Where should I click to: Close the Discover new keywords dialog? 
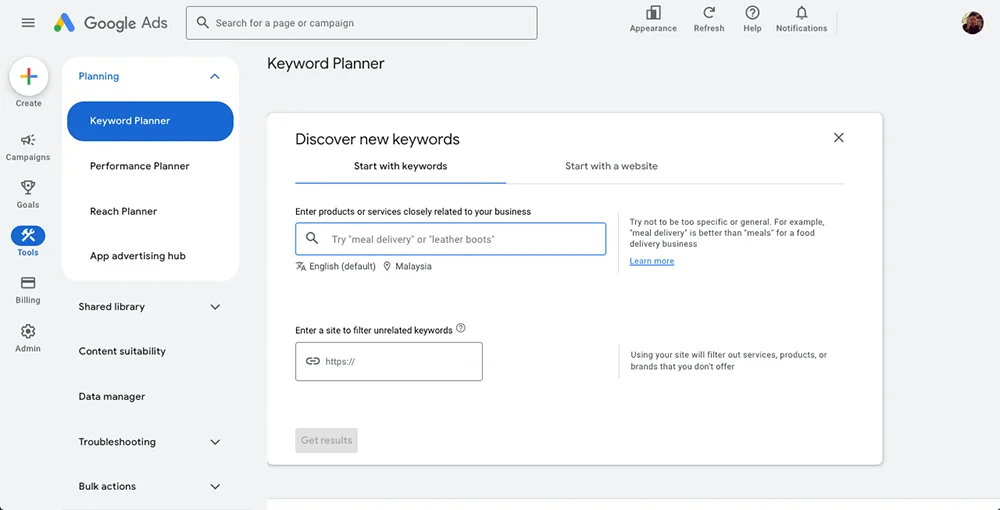coord(839,138)
